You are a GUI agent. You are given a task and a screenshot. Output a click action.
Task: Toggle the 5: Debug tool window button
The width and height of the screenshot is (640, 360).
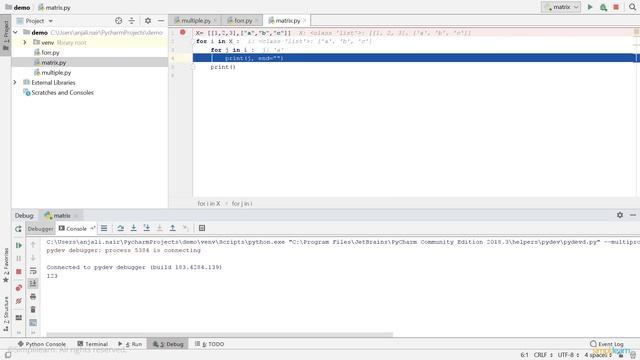pos(168,344)
